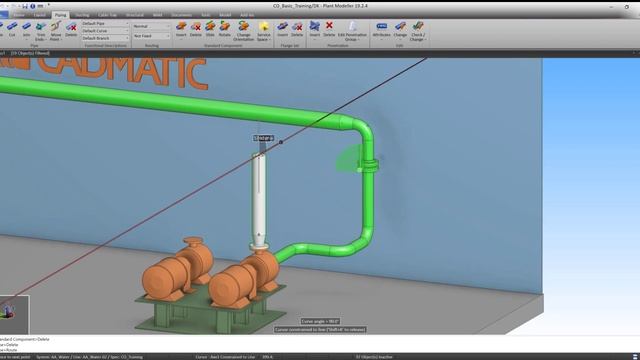This screenshot has height=360, width=640.
Task: Switch to the Add-ins ribbon tab
Action: [247, 15]
